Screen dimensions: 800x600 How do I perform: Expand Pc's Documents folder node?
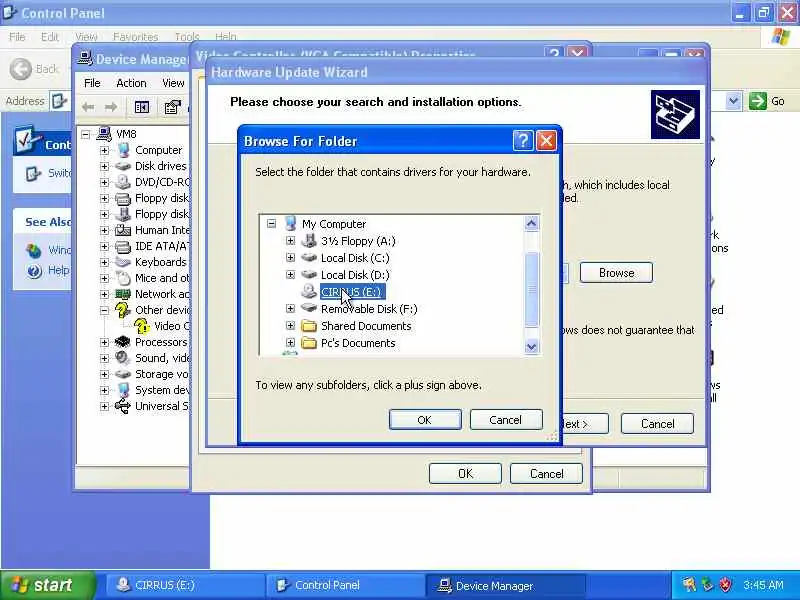click(x=290, y=342)
